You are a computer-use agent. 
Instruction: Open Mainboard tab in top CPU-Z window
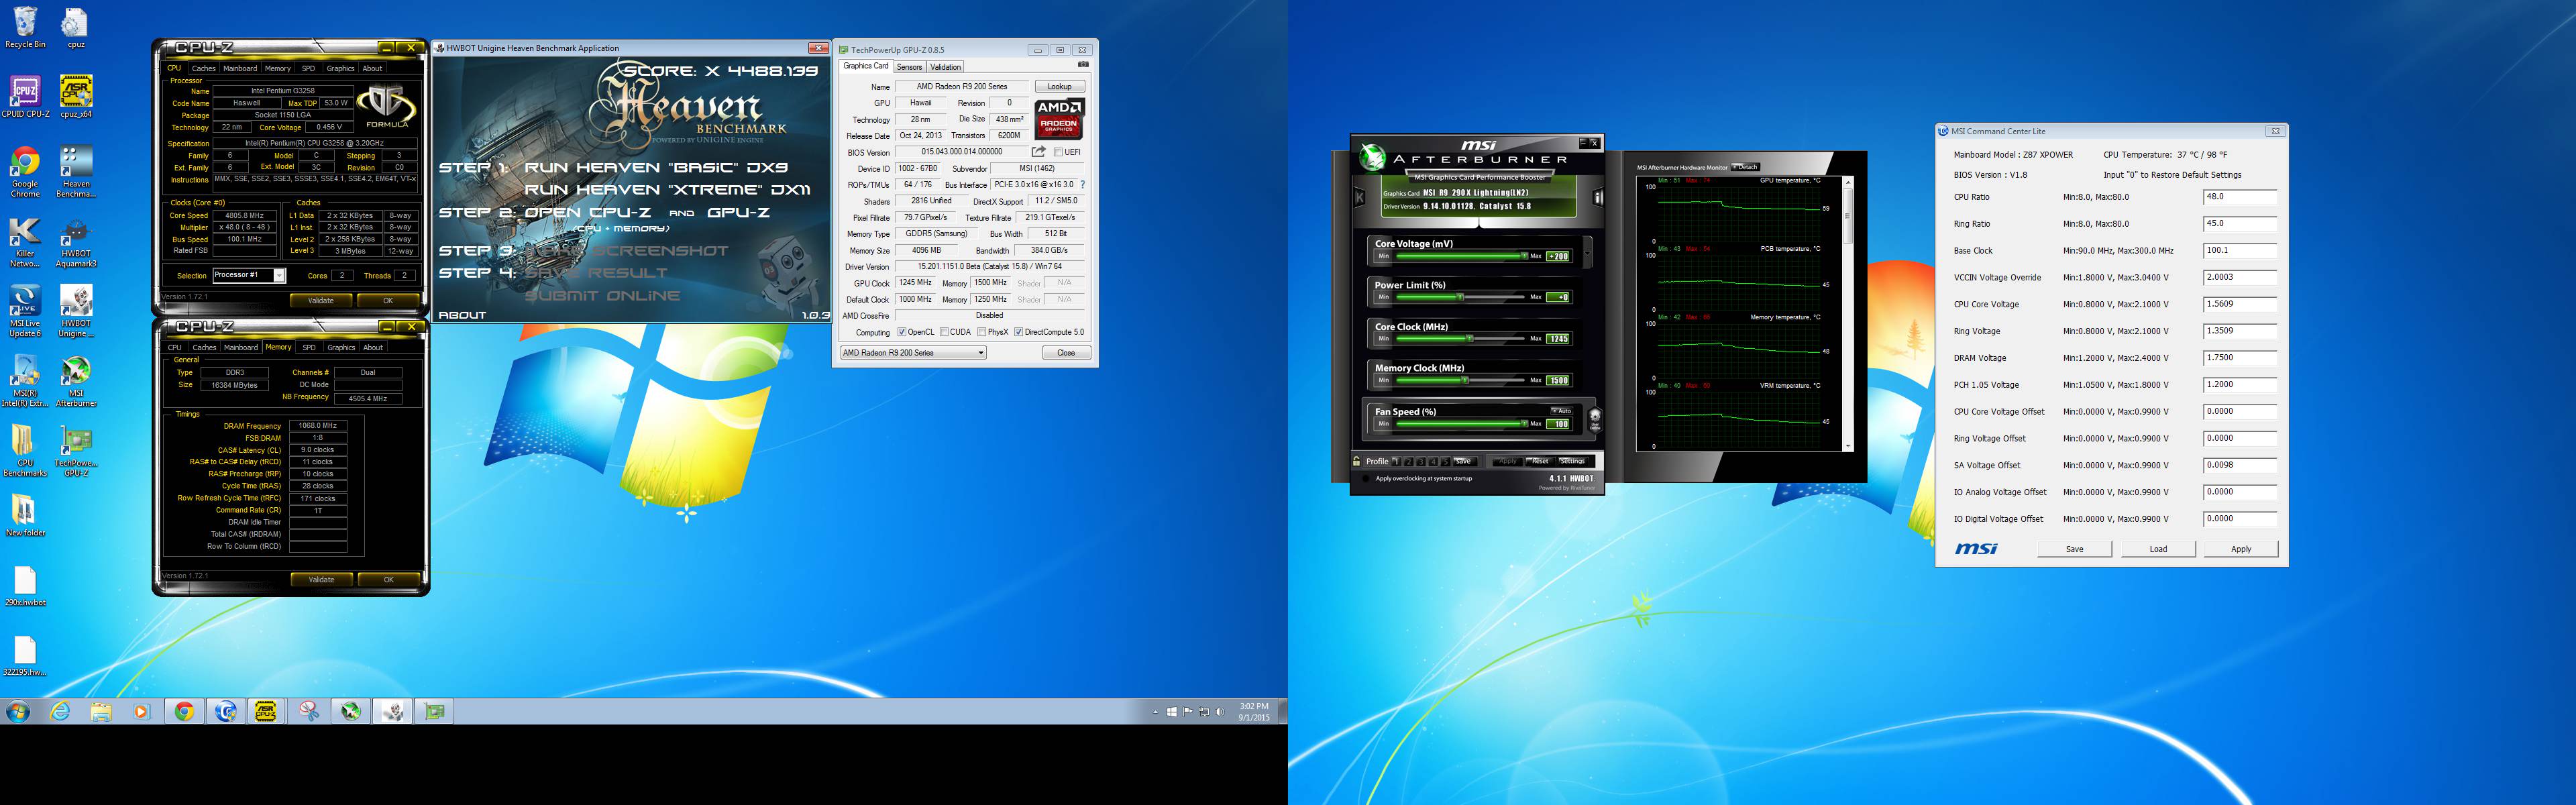(240, 68)
